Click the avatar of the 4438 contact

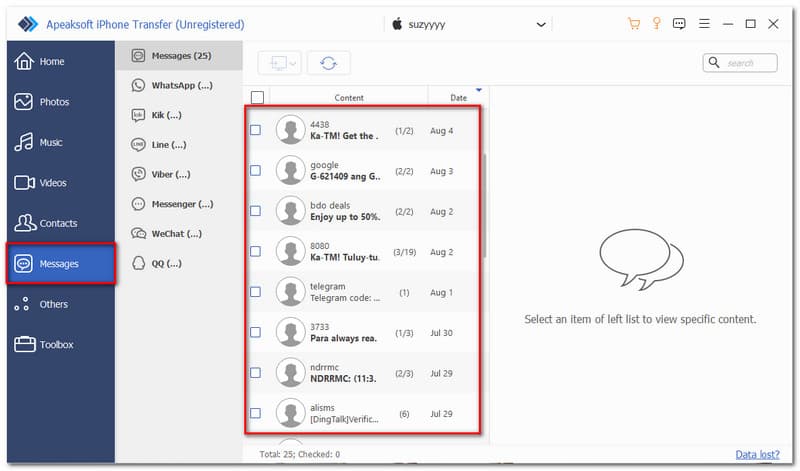click(x=290, y=130)
